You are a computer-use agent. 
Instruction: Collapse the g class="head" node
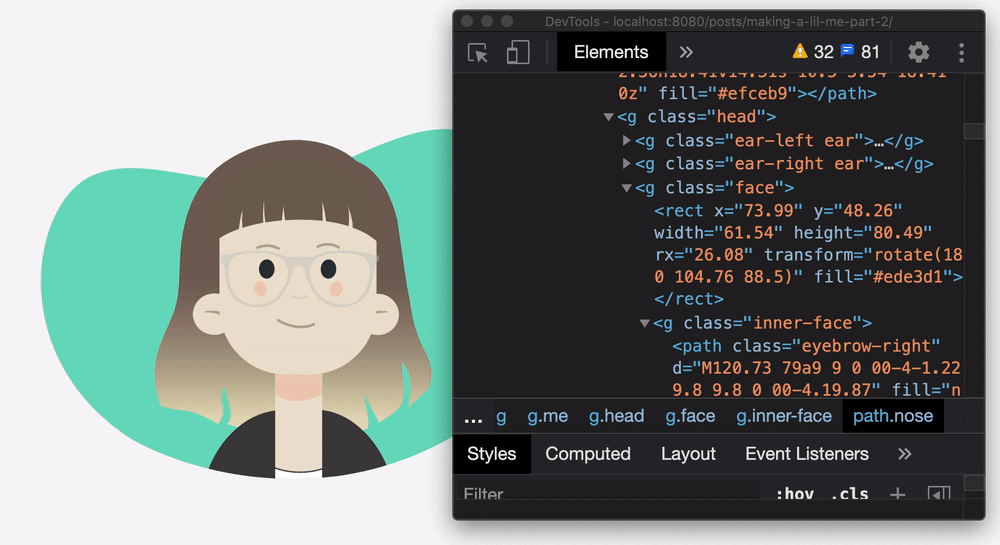[608, 117]
